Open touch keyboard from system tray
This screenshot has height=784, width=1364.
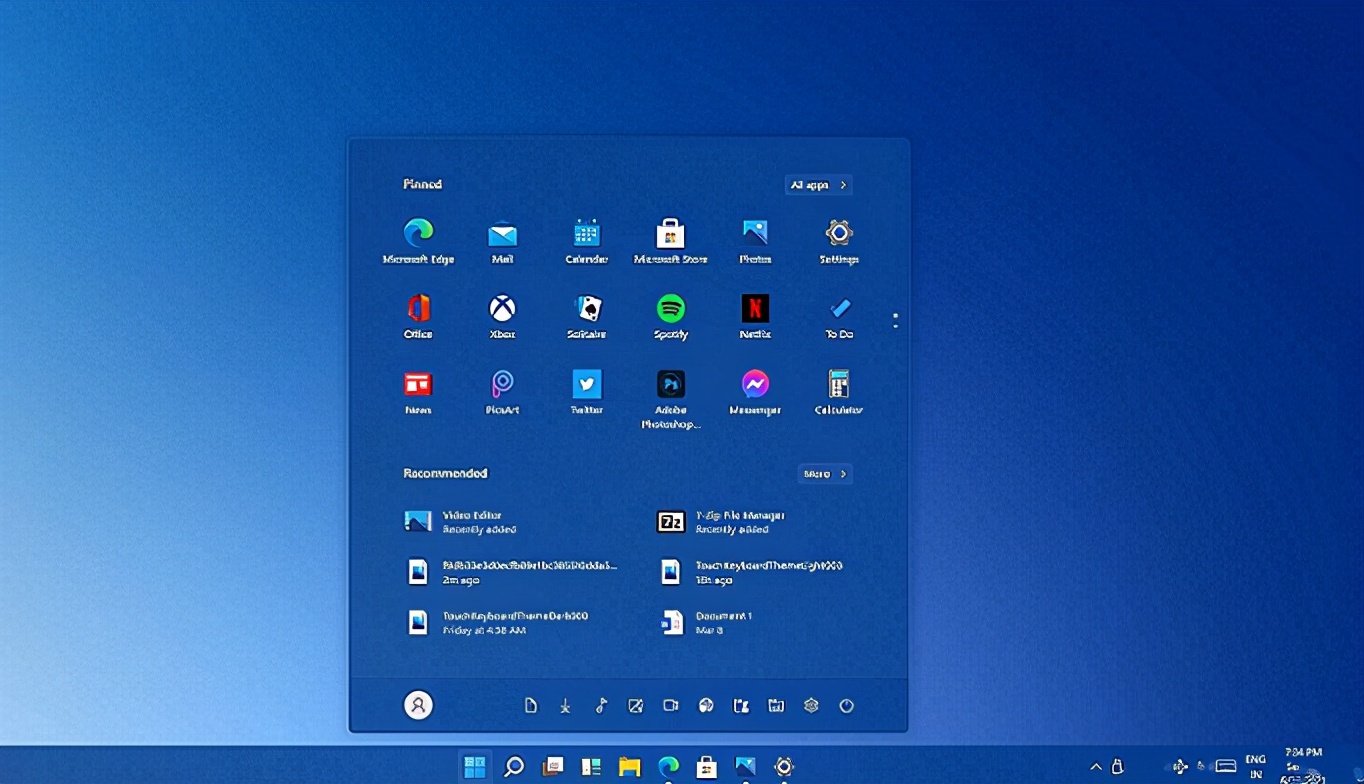1226,767
